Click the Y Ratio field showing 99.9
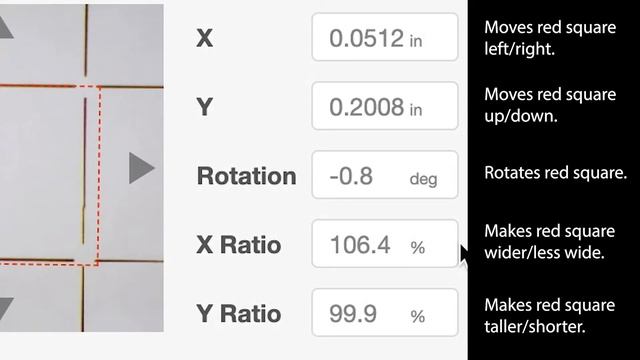 pos(384,313)
